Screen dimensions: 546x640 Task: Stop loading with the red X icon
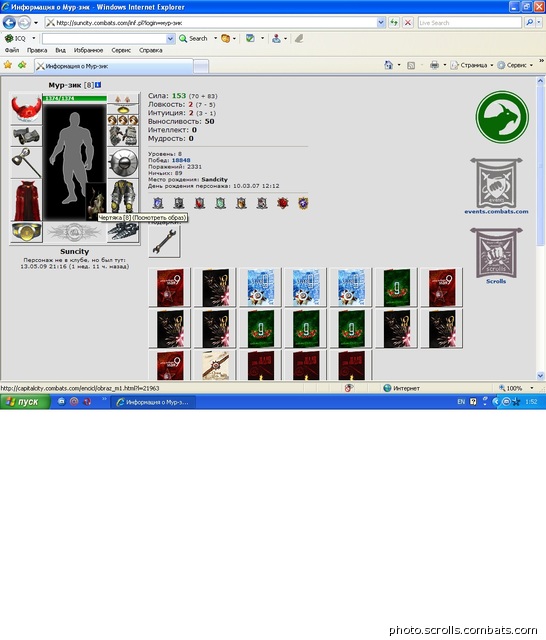[x=408, y=22]
